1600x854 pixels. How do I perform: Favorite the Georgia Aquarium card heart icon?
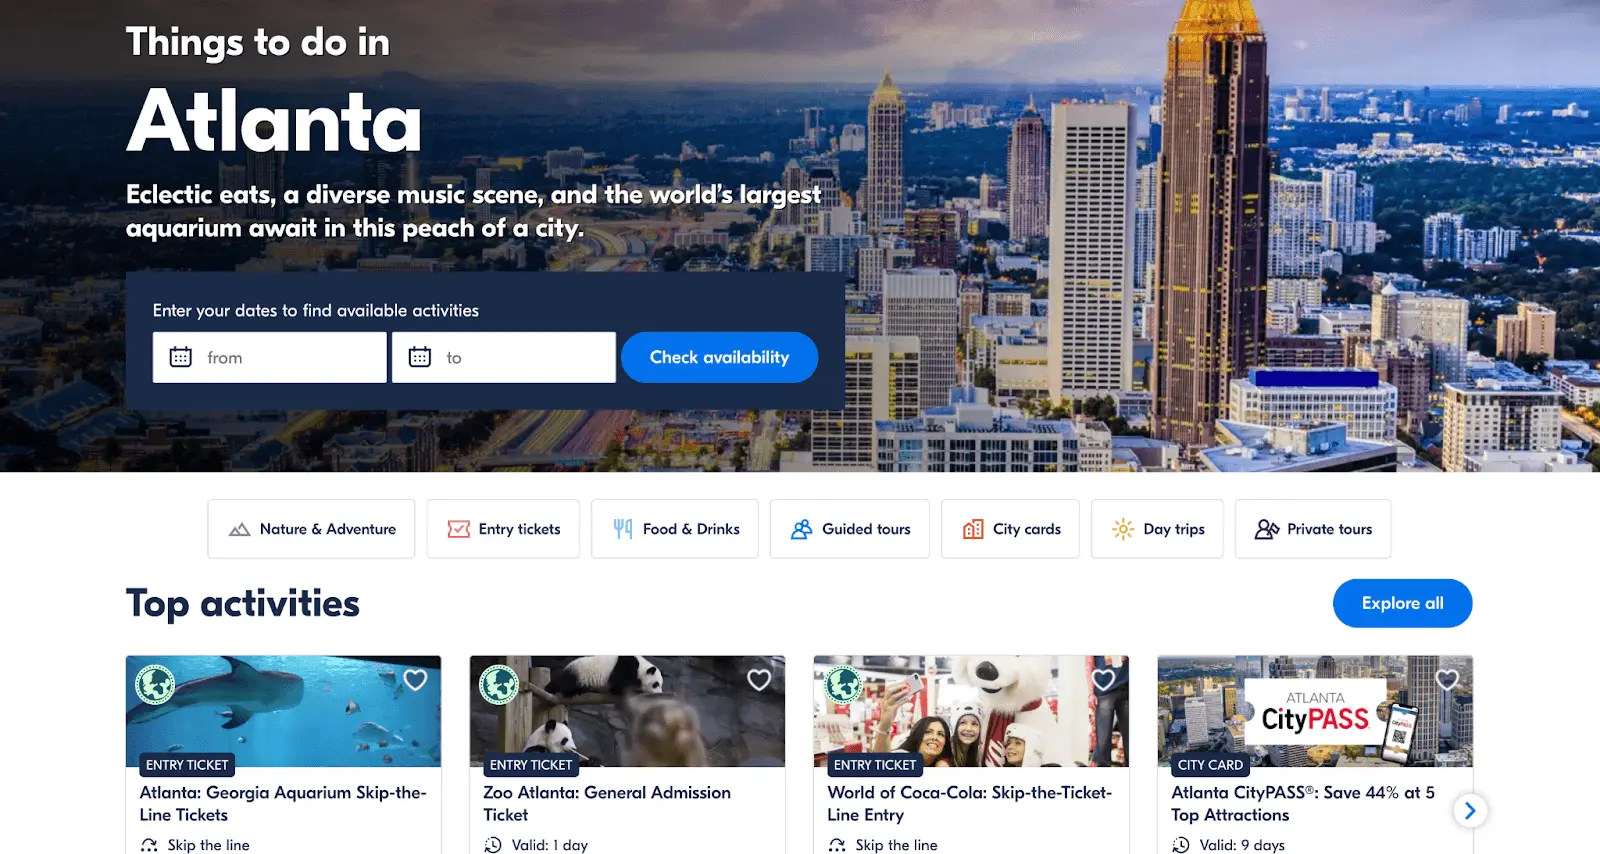tap(415, 680)
